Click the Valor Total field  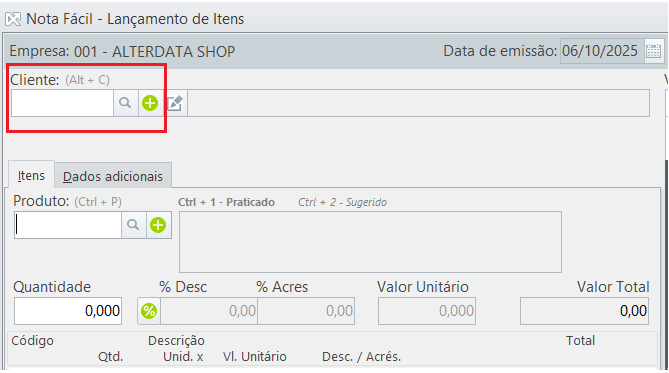pos(584,311)
